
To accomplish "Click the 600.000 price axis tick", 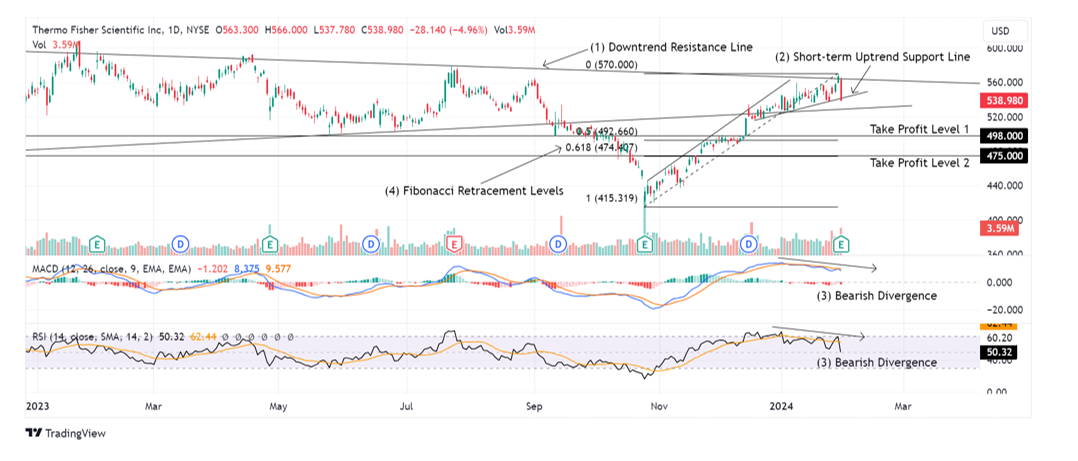I will pos(1006,49).
